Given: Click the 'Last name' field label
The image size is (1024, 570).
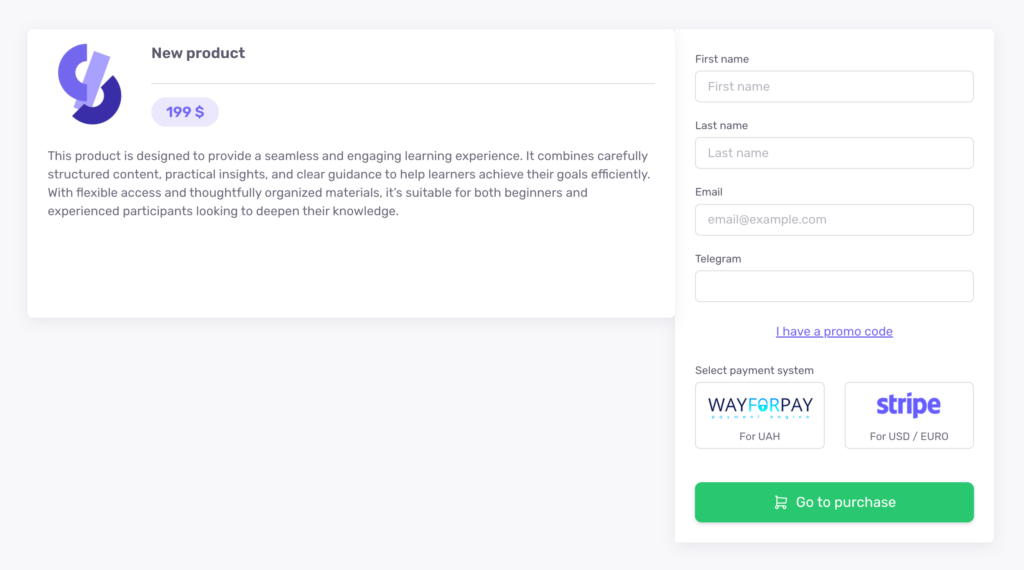Looking at the screenshot, I should coord(721,126).
